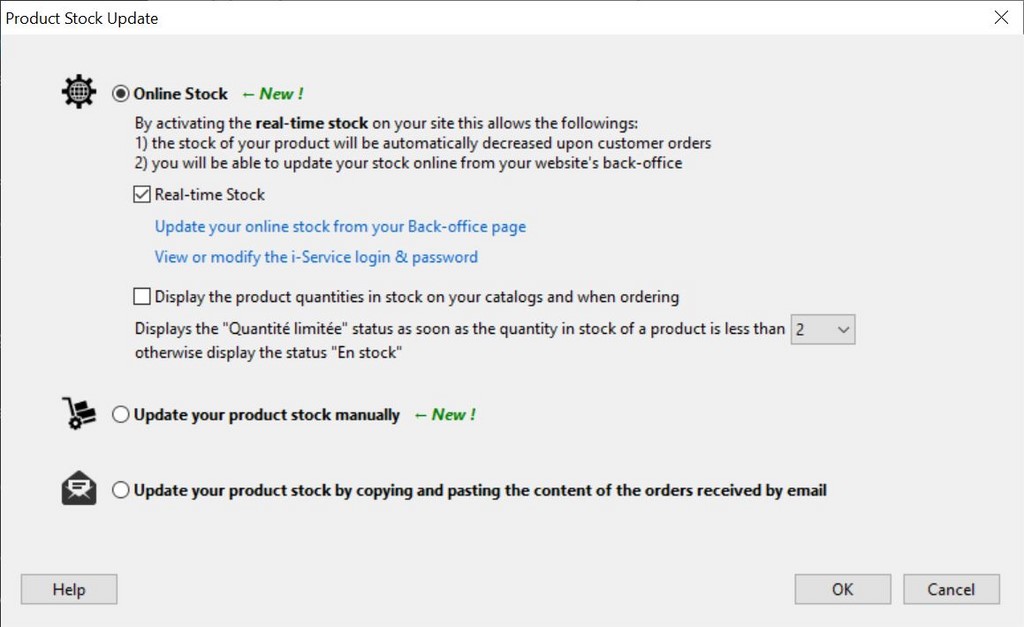Enable display of product quantities in stock
The width and height of the screenshot is (1024, 627).
click(142, 296)
